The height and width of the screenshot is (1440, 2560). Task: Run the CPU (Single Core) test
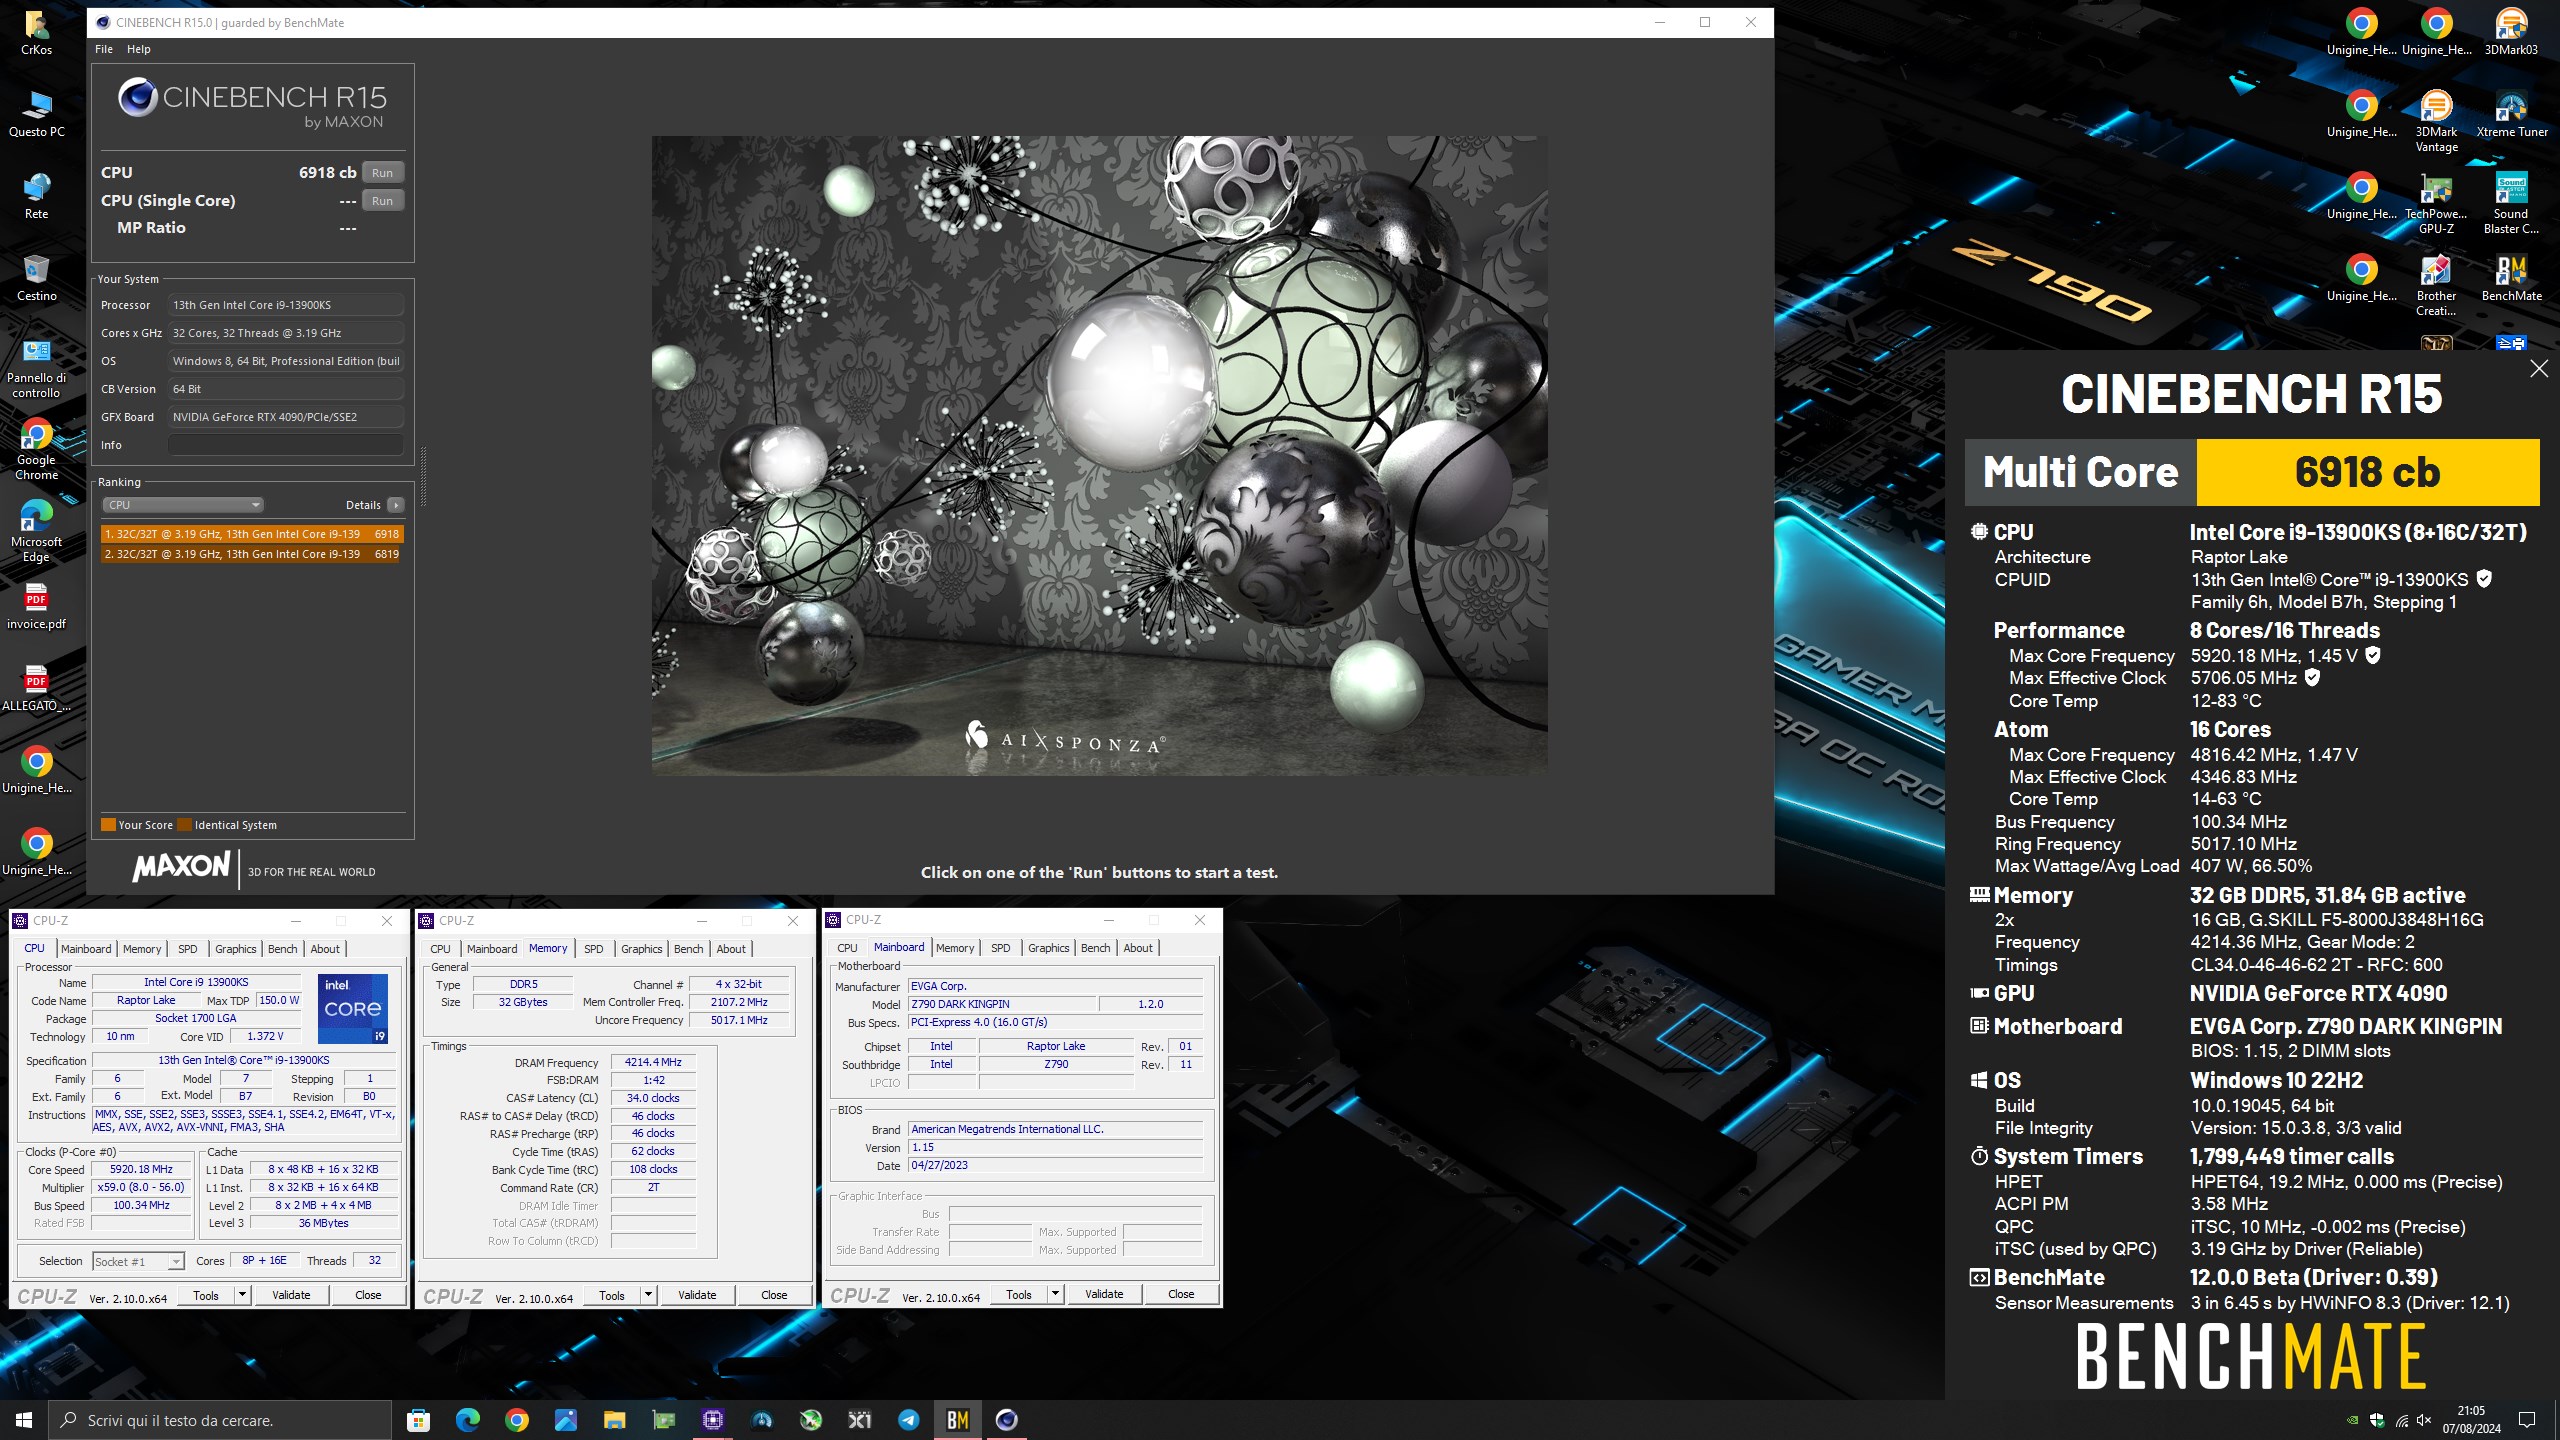click(x=383, y=201)
